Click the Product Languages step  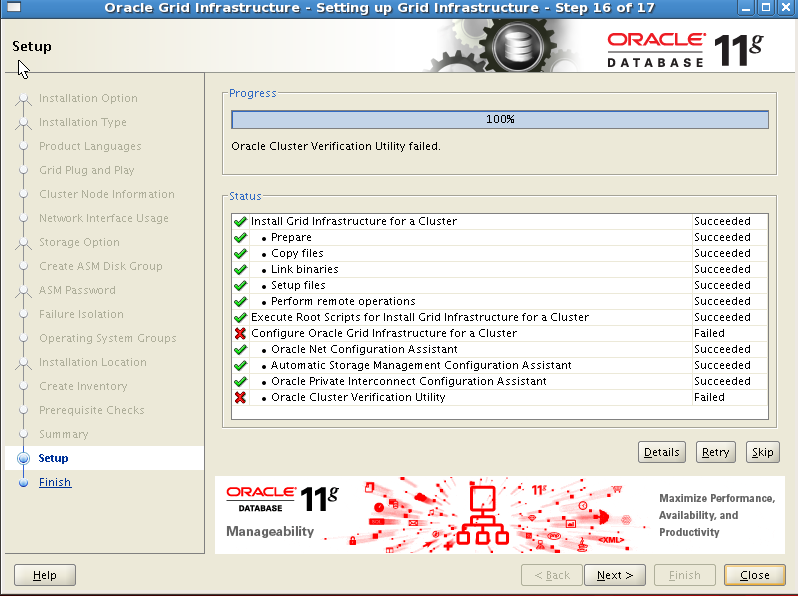(x=90, y=146)
